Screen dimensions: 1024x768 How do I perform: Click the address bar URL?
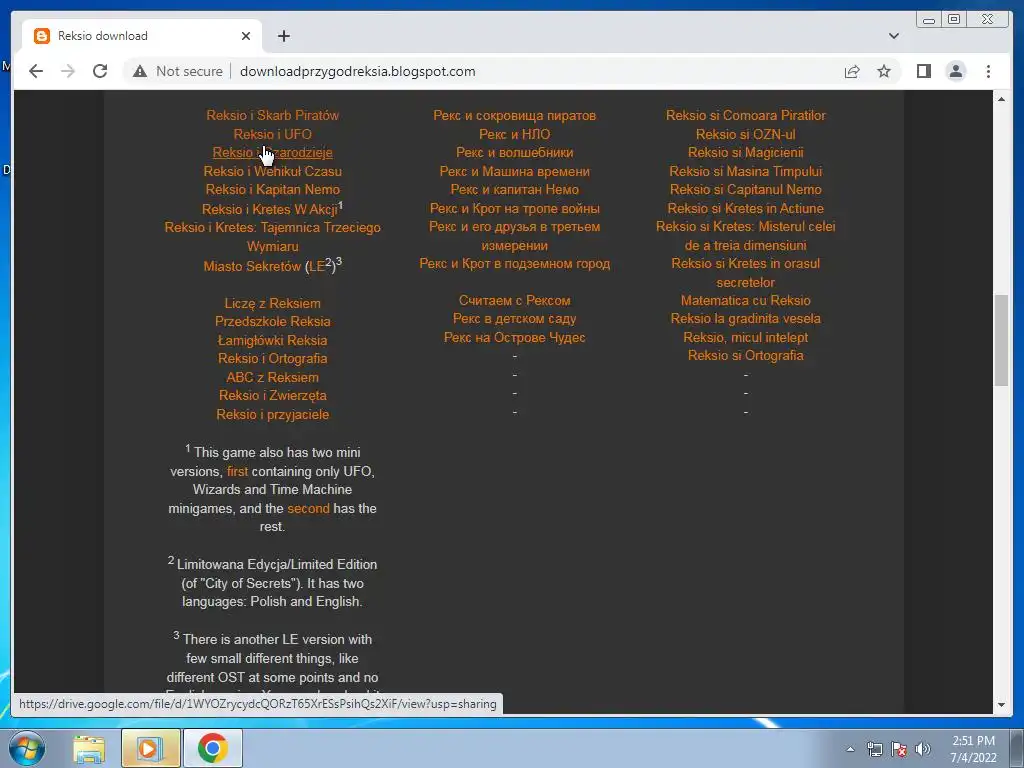[357, 71]
